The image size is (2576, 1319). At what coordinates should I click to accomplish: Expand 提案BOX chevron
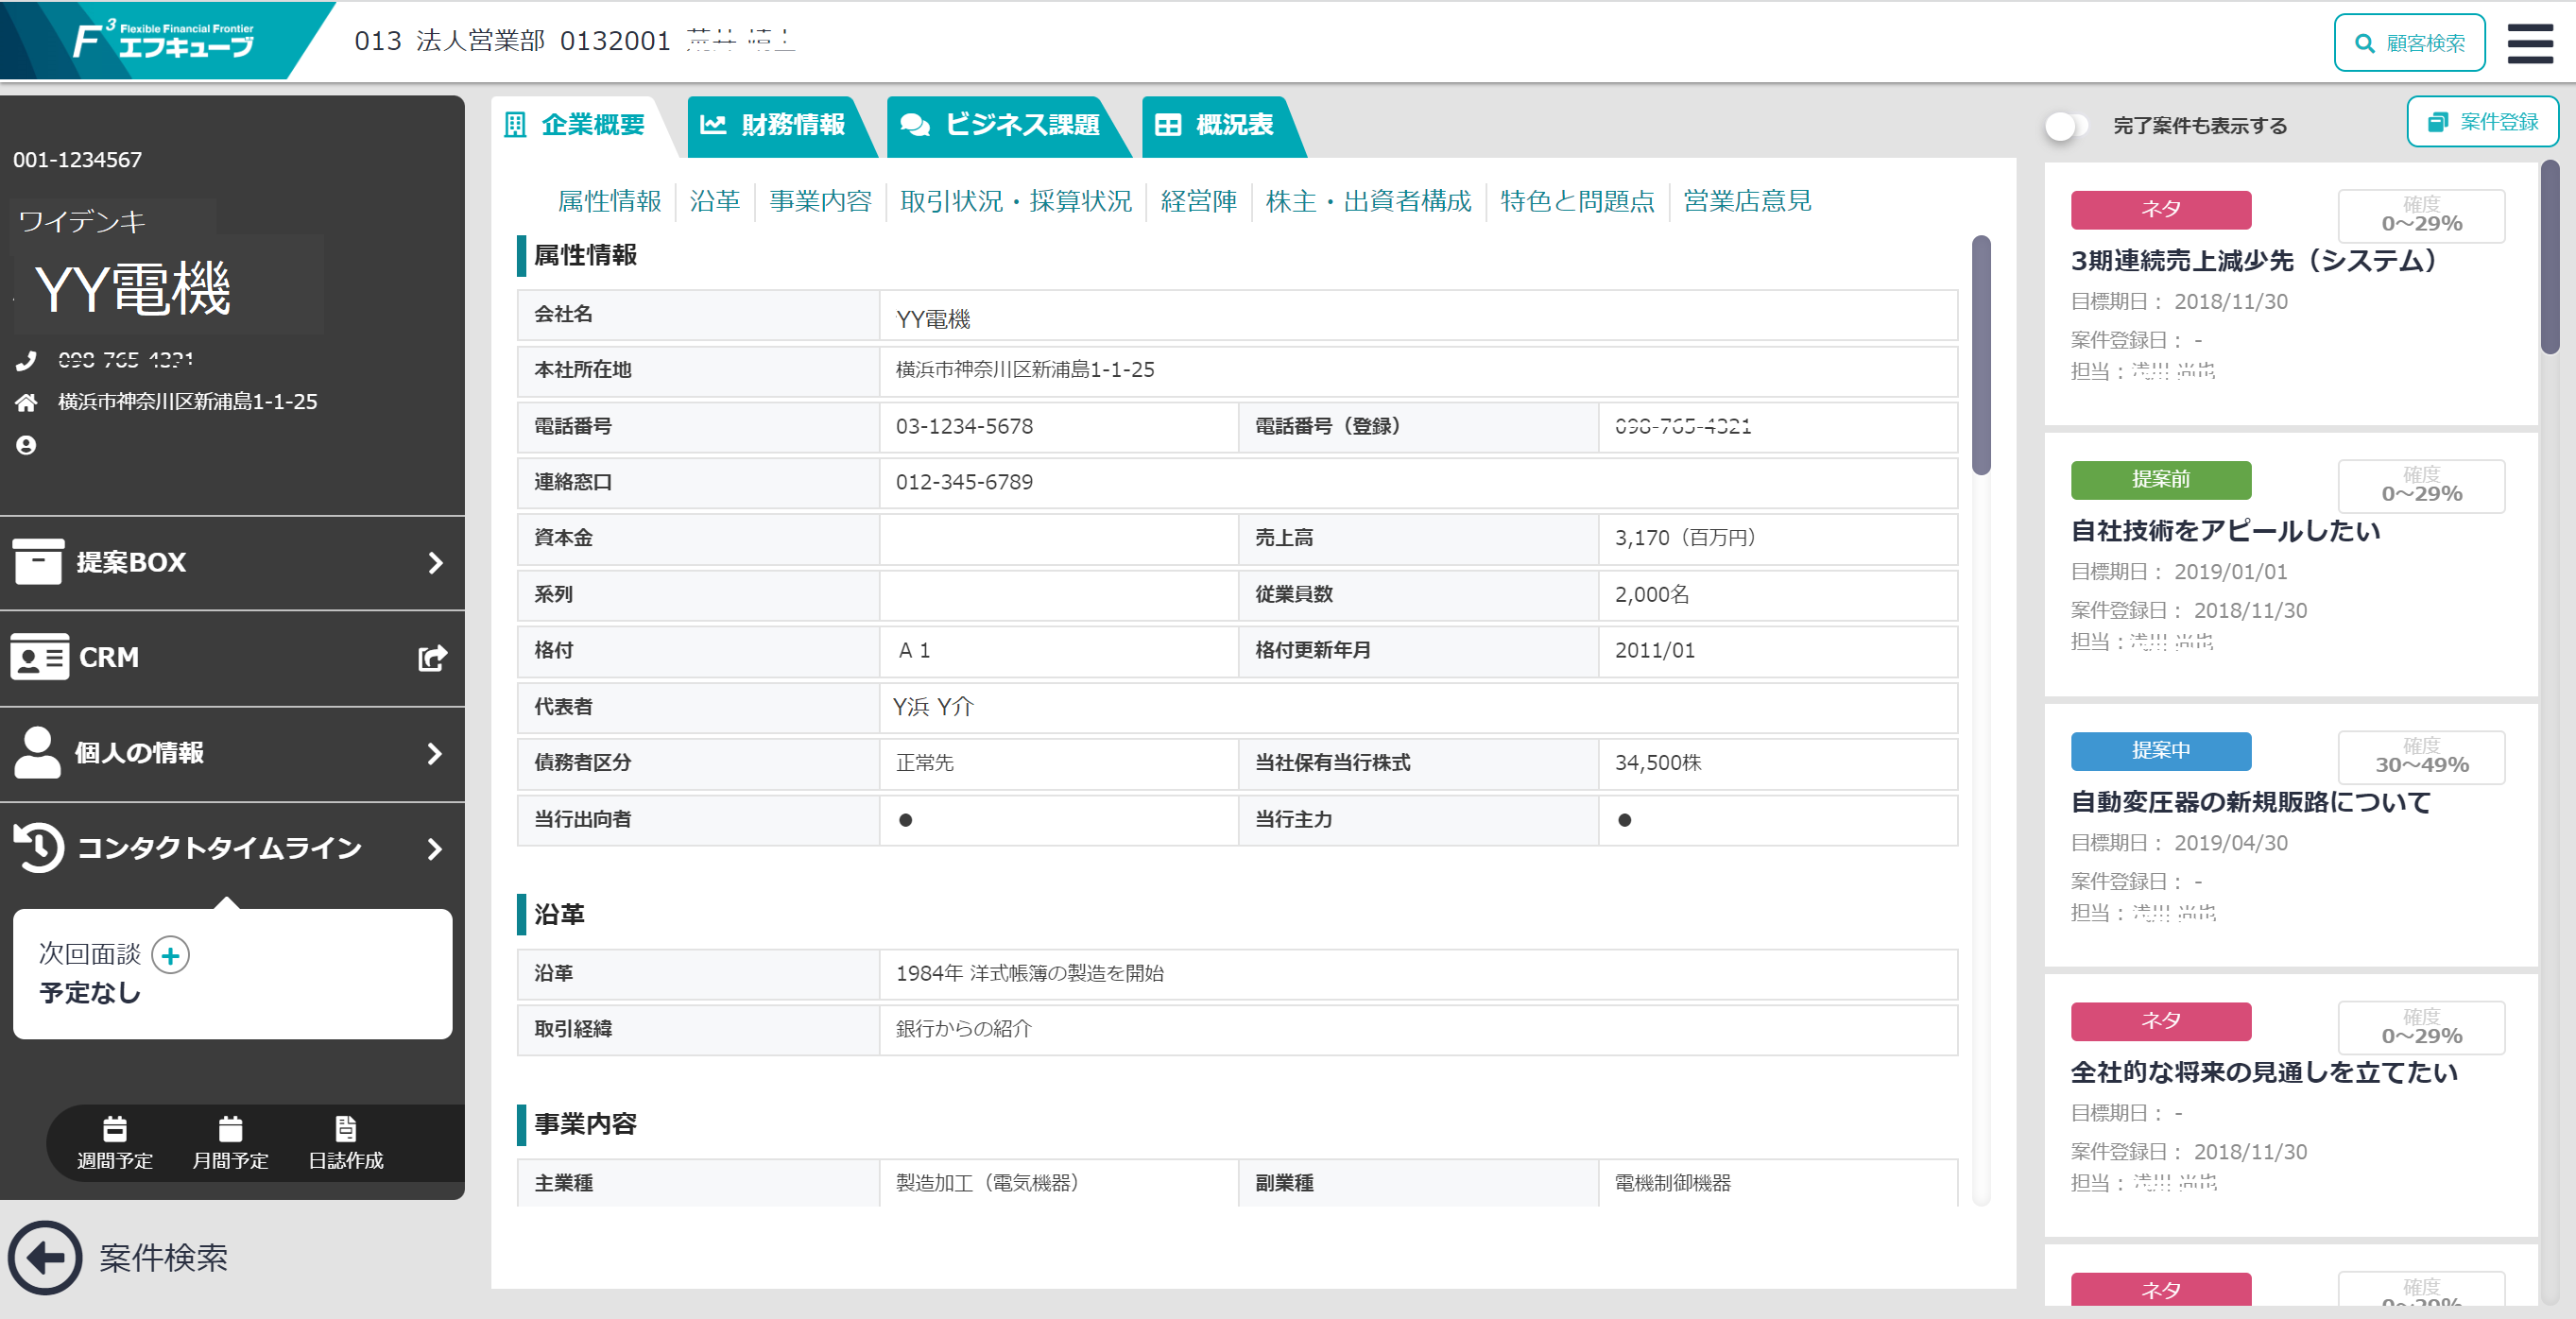click(435, 563)
